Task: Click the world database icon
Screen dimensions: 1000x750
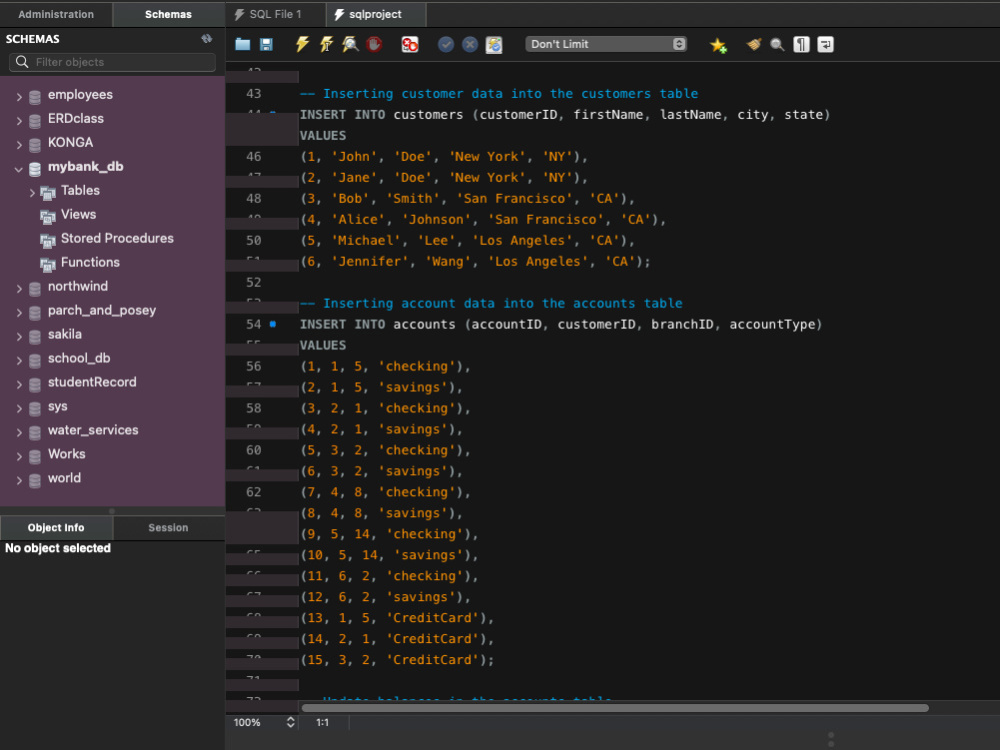Action: (35, 480)
